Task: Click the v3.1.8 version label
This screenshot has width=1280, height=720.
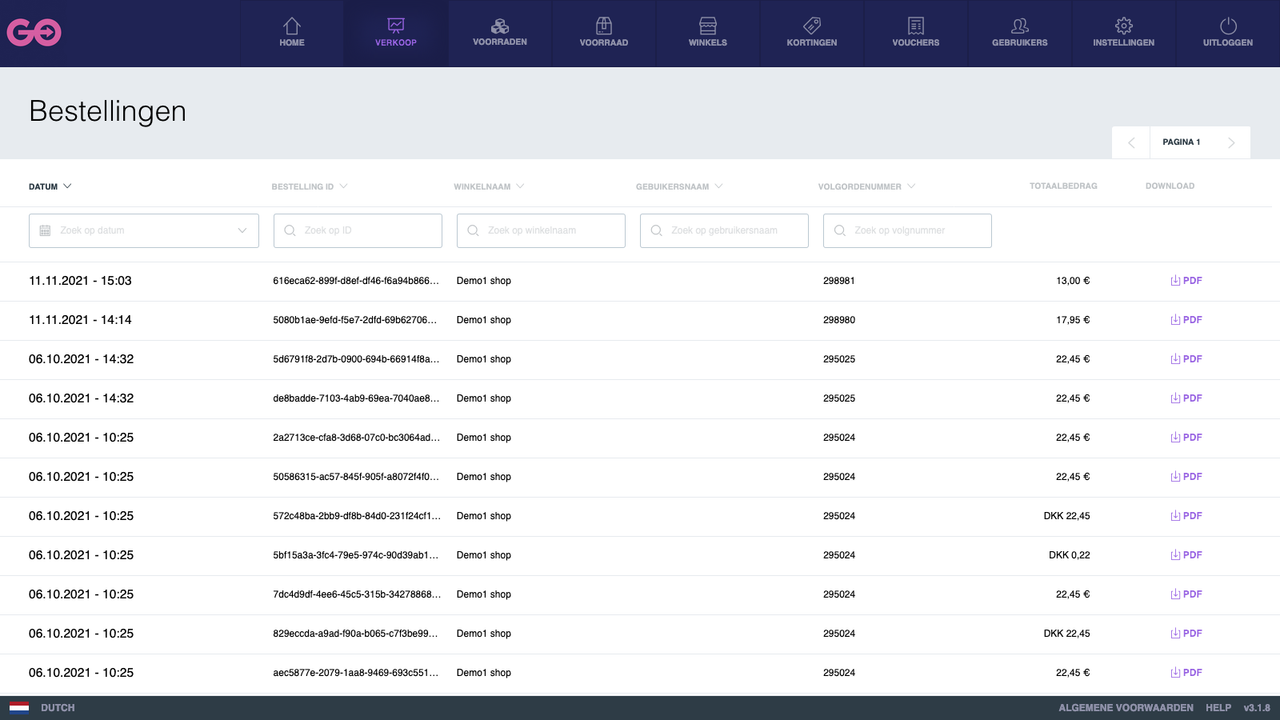Action: (1257, 708)
